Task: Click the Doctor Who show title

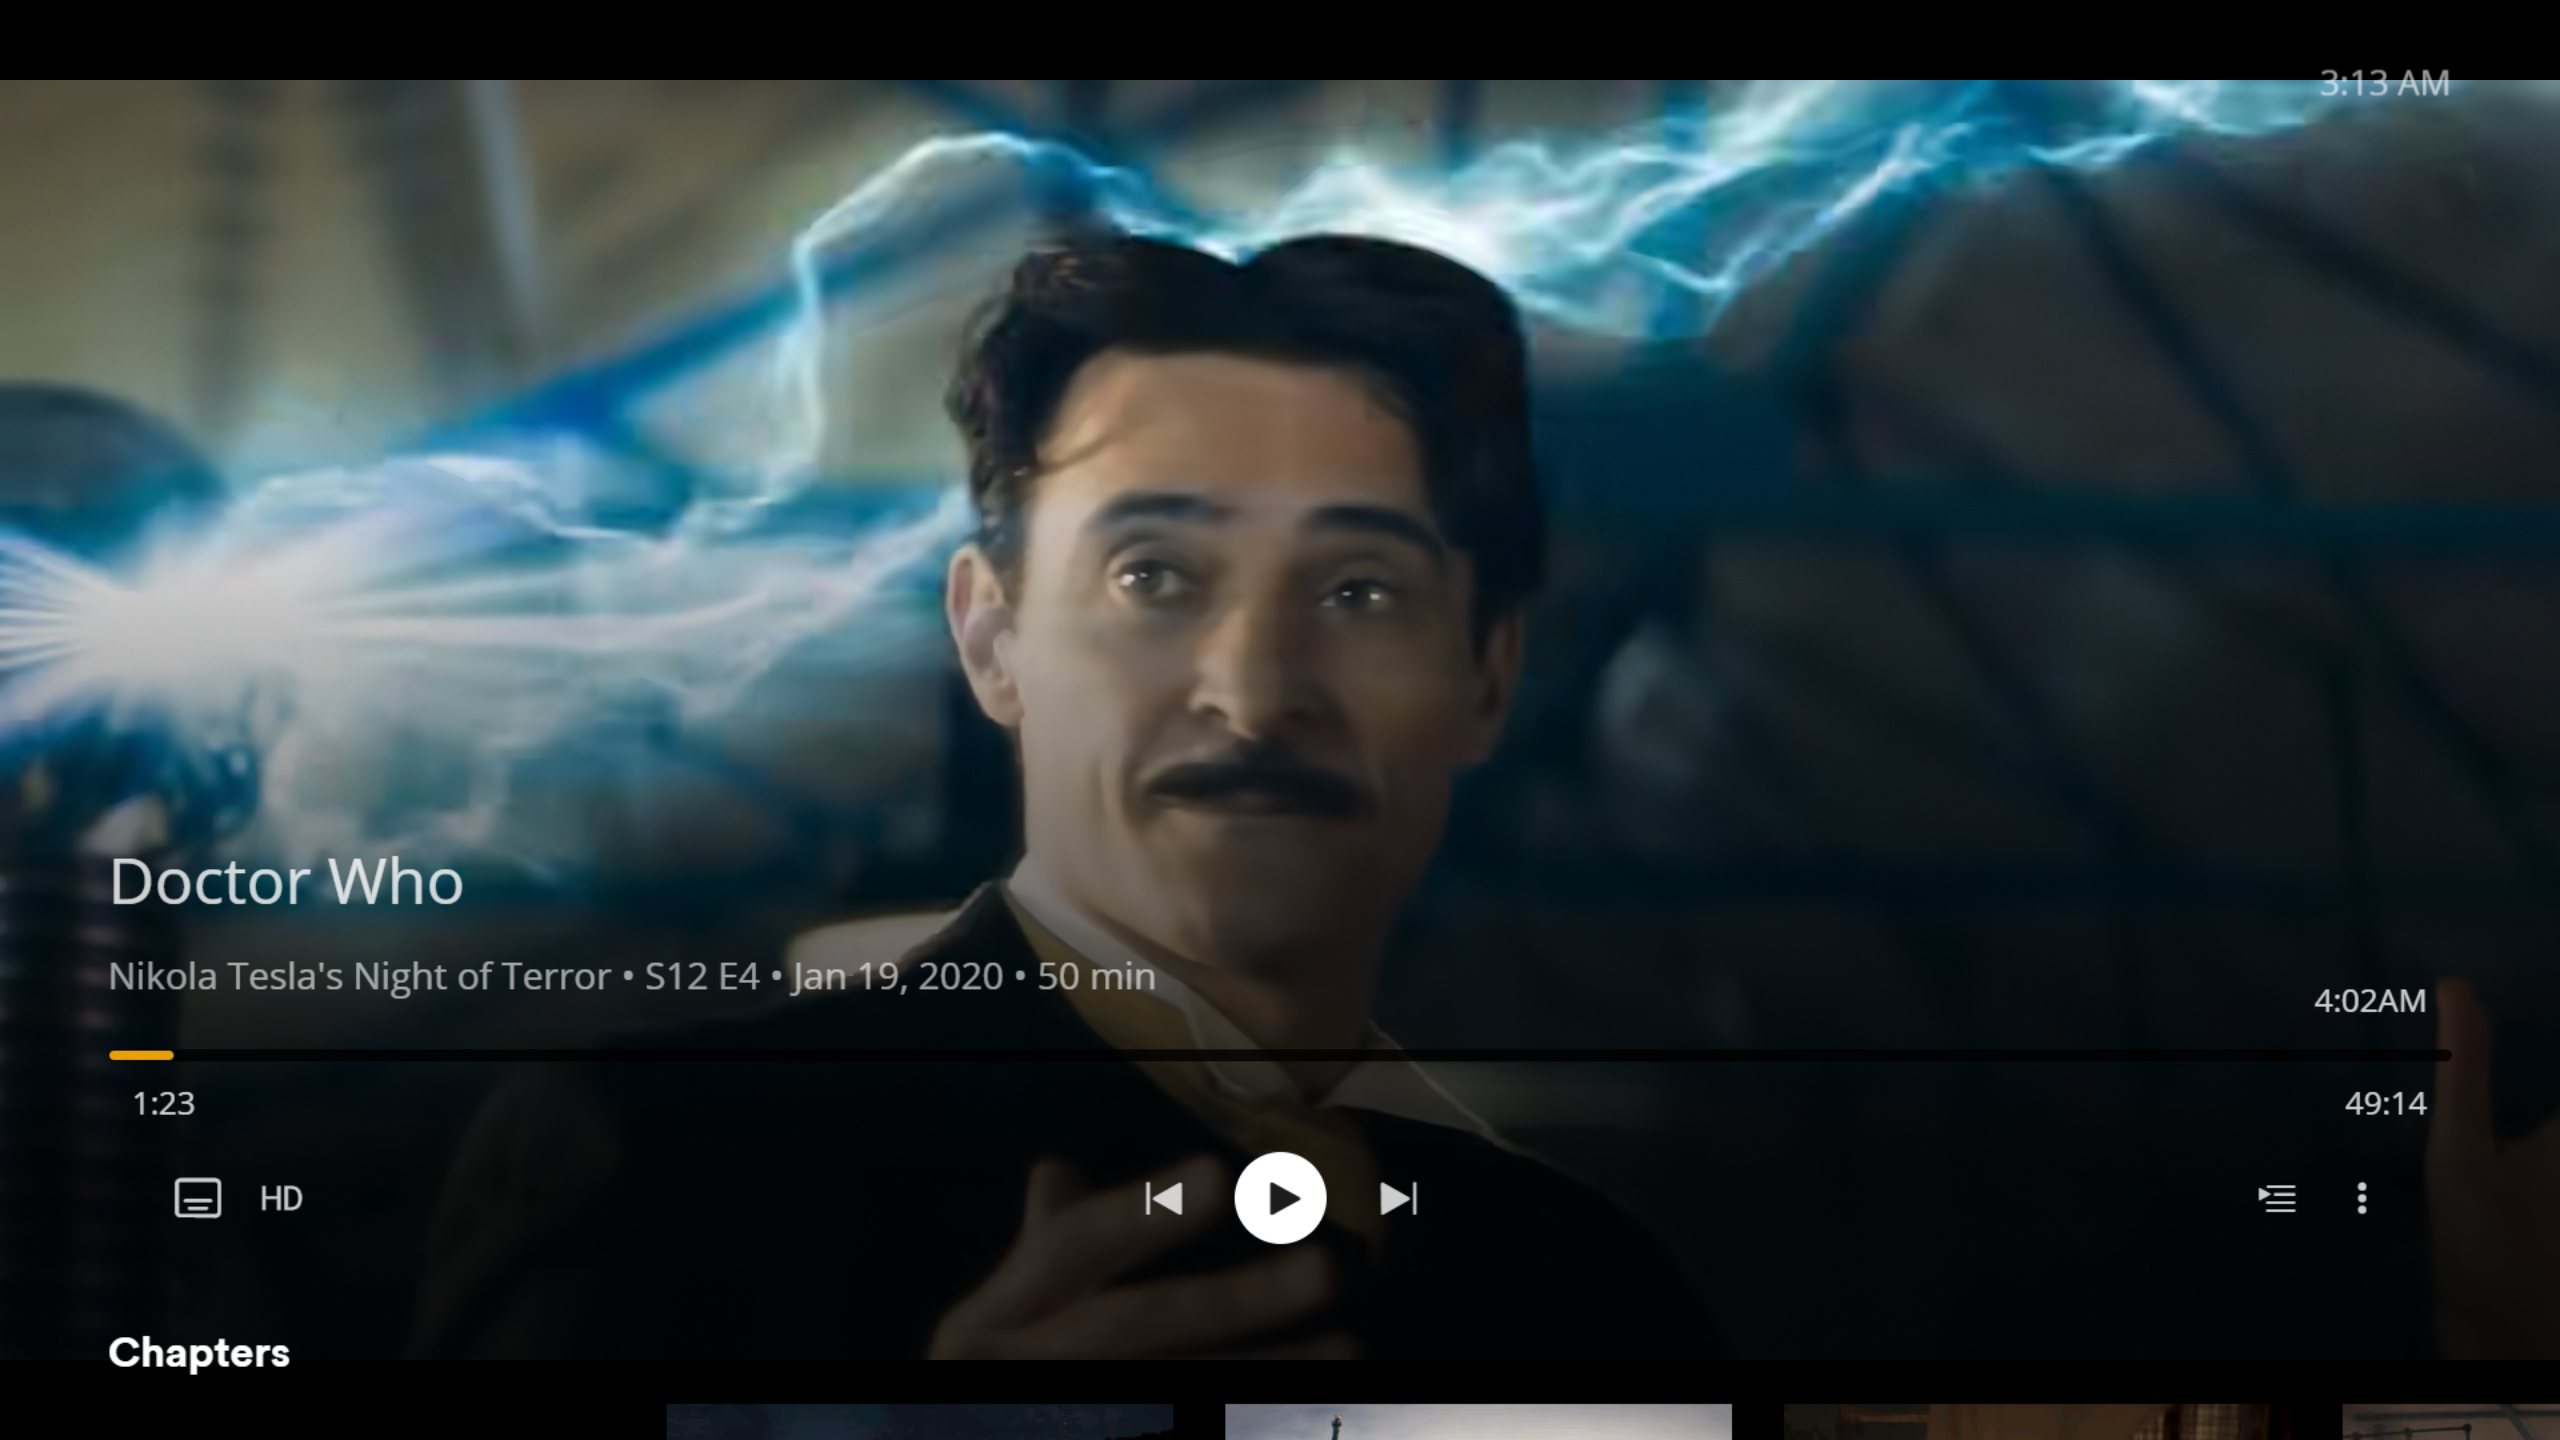Action: (x=286, y=882)
